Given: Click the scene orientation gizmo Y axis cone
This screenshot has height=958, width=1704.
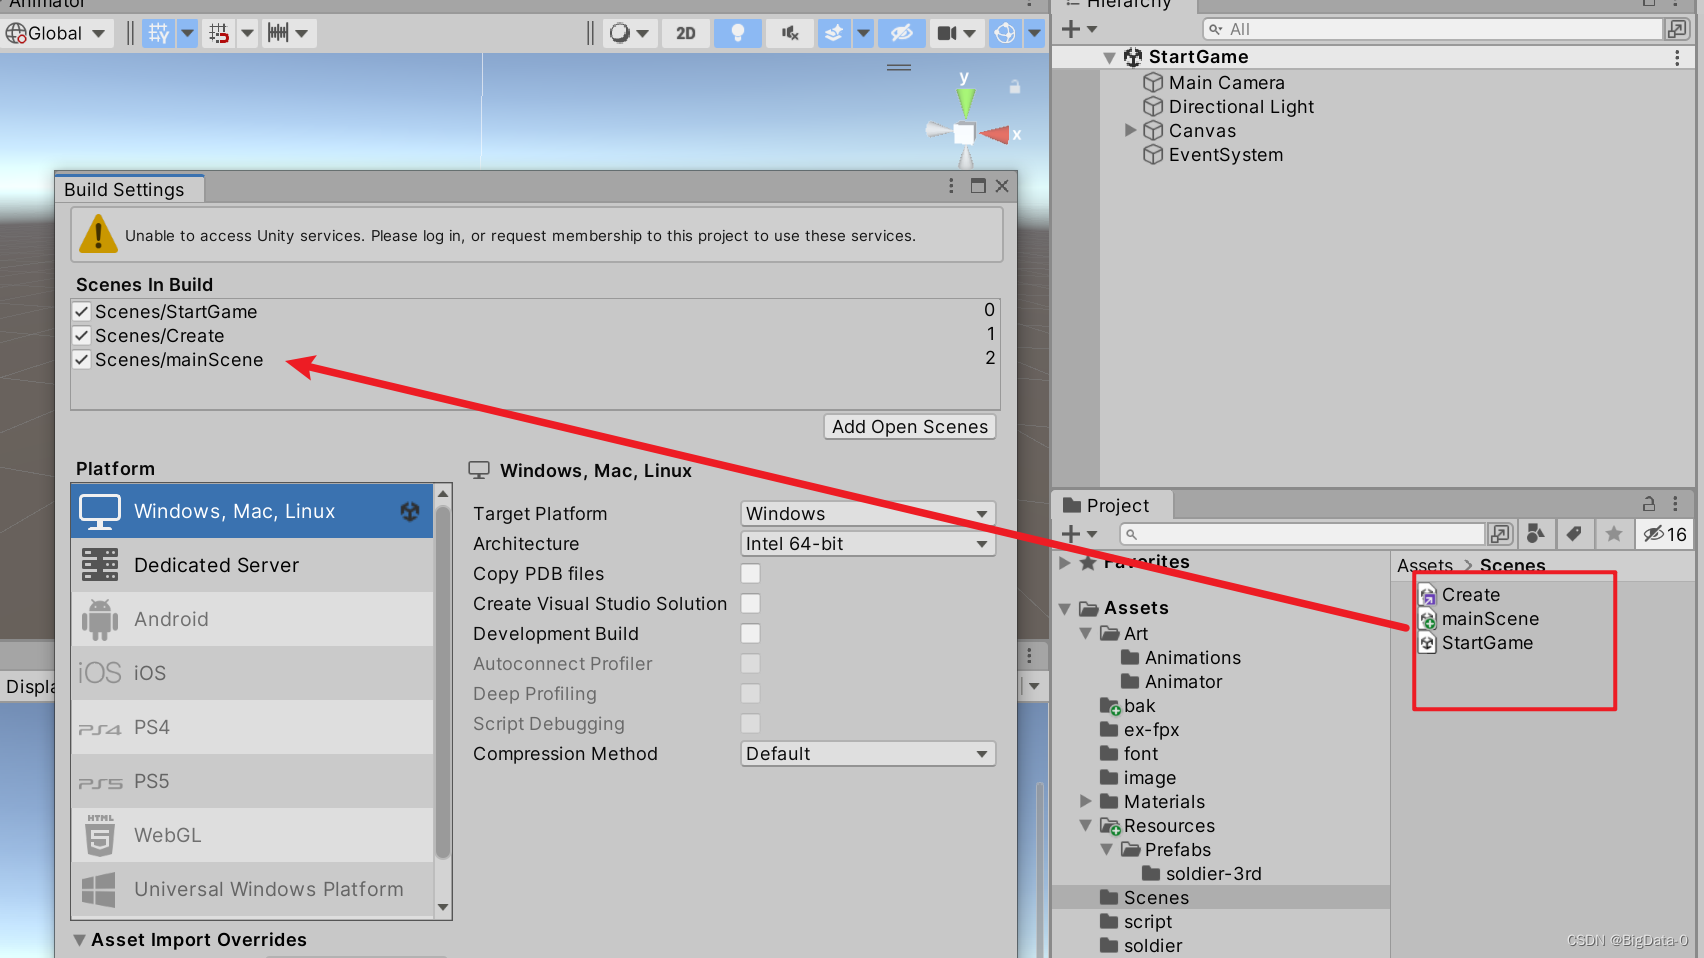Looking at the screenshot, I should click(x=965, y=100).
